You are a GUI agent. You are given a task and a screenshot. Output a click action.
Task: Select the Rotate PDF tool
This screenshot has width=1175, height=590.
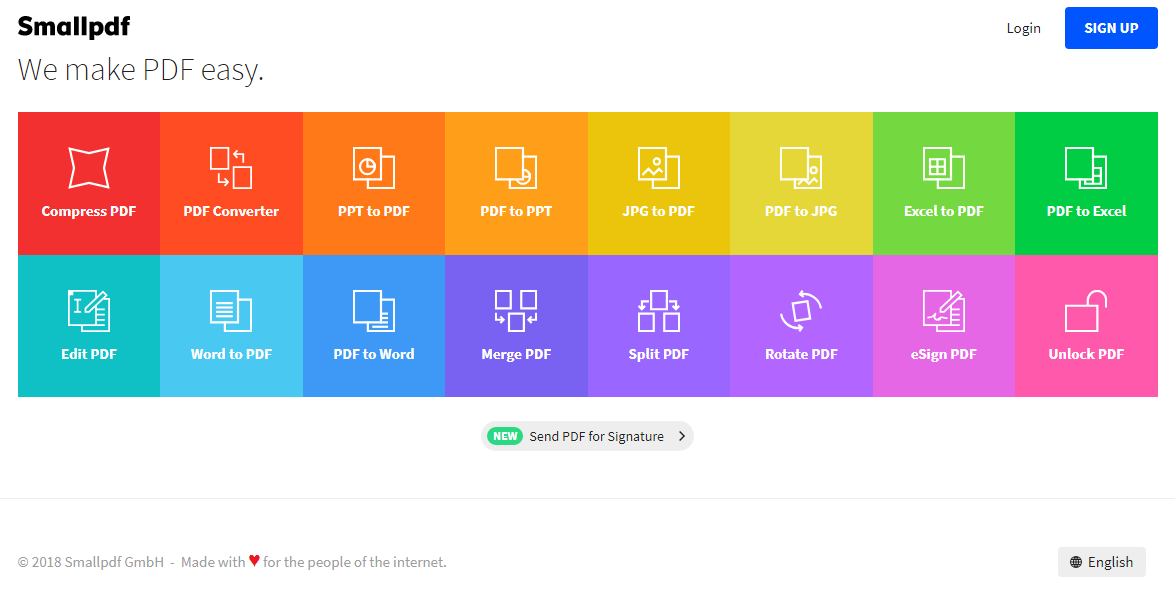[801, 326]
